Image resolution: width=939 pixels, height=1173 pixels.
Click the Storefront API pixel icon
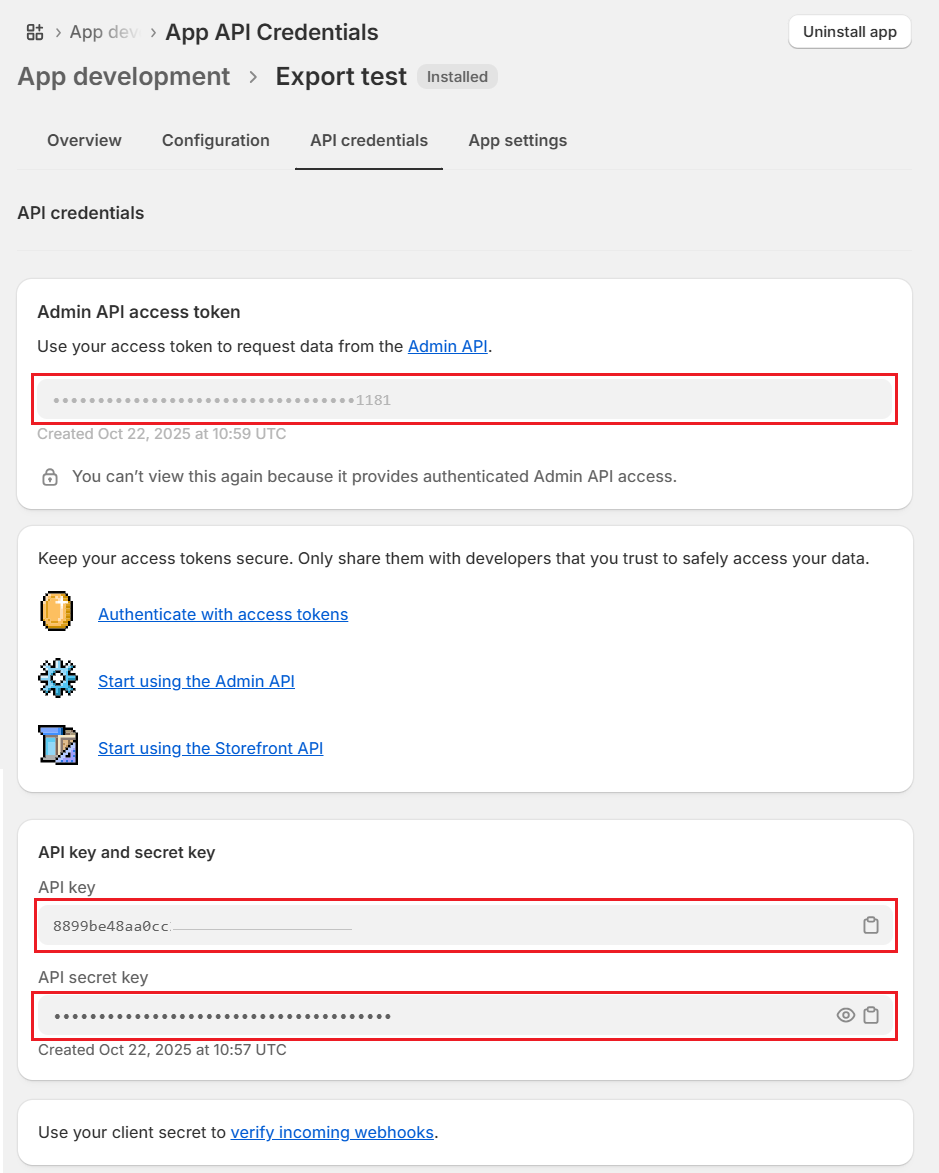(57, 746)
